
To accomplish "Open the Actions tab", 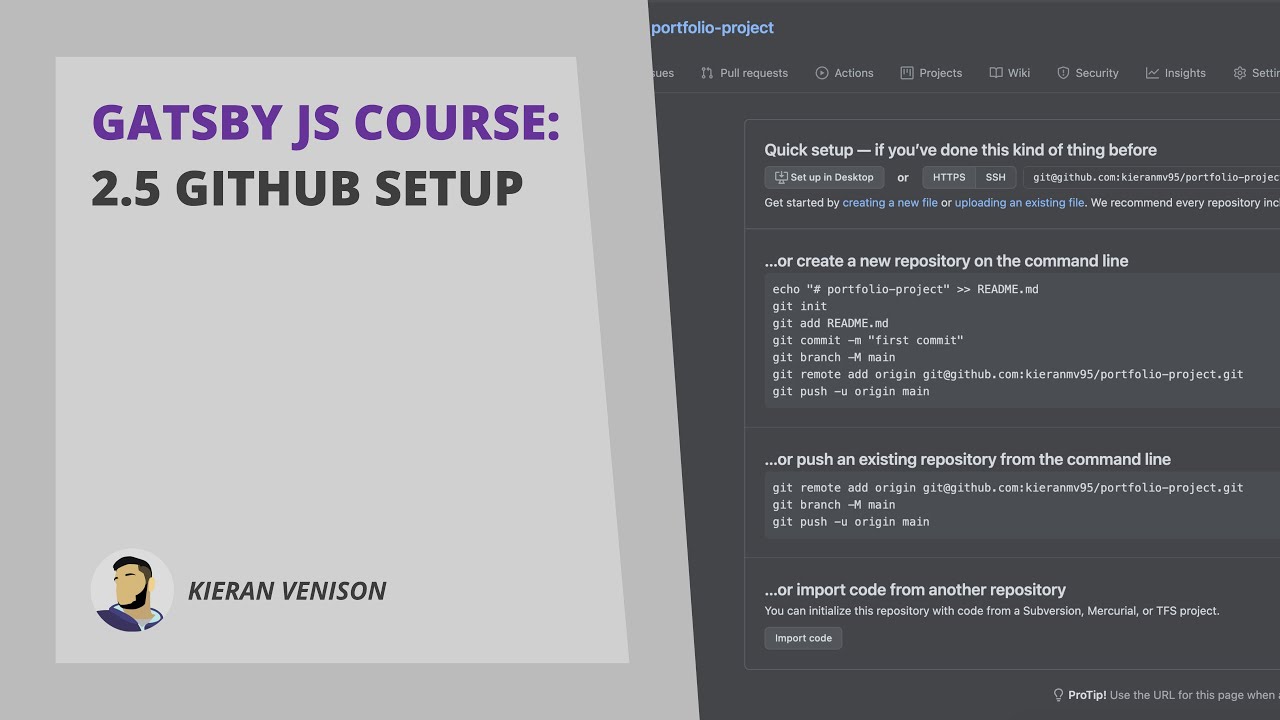I will pos(844,73).
